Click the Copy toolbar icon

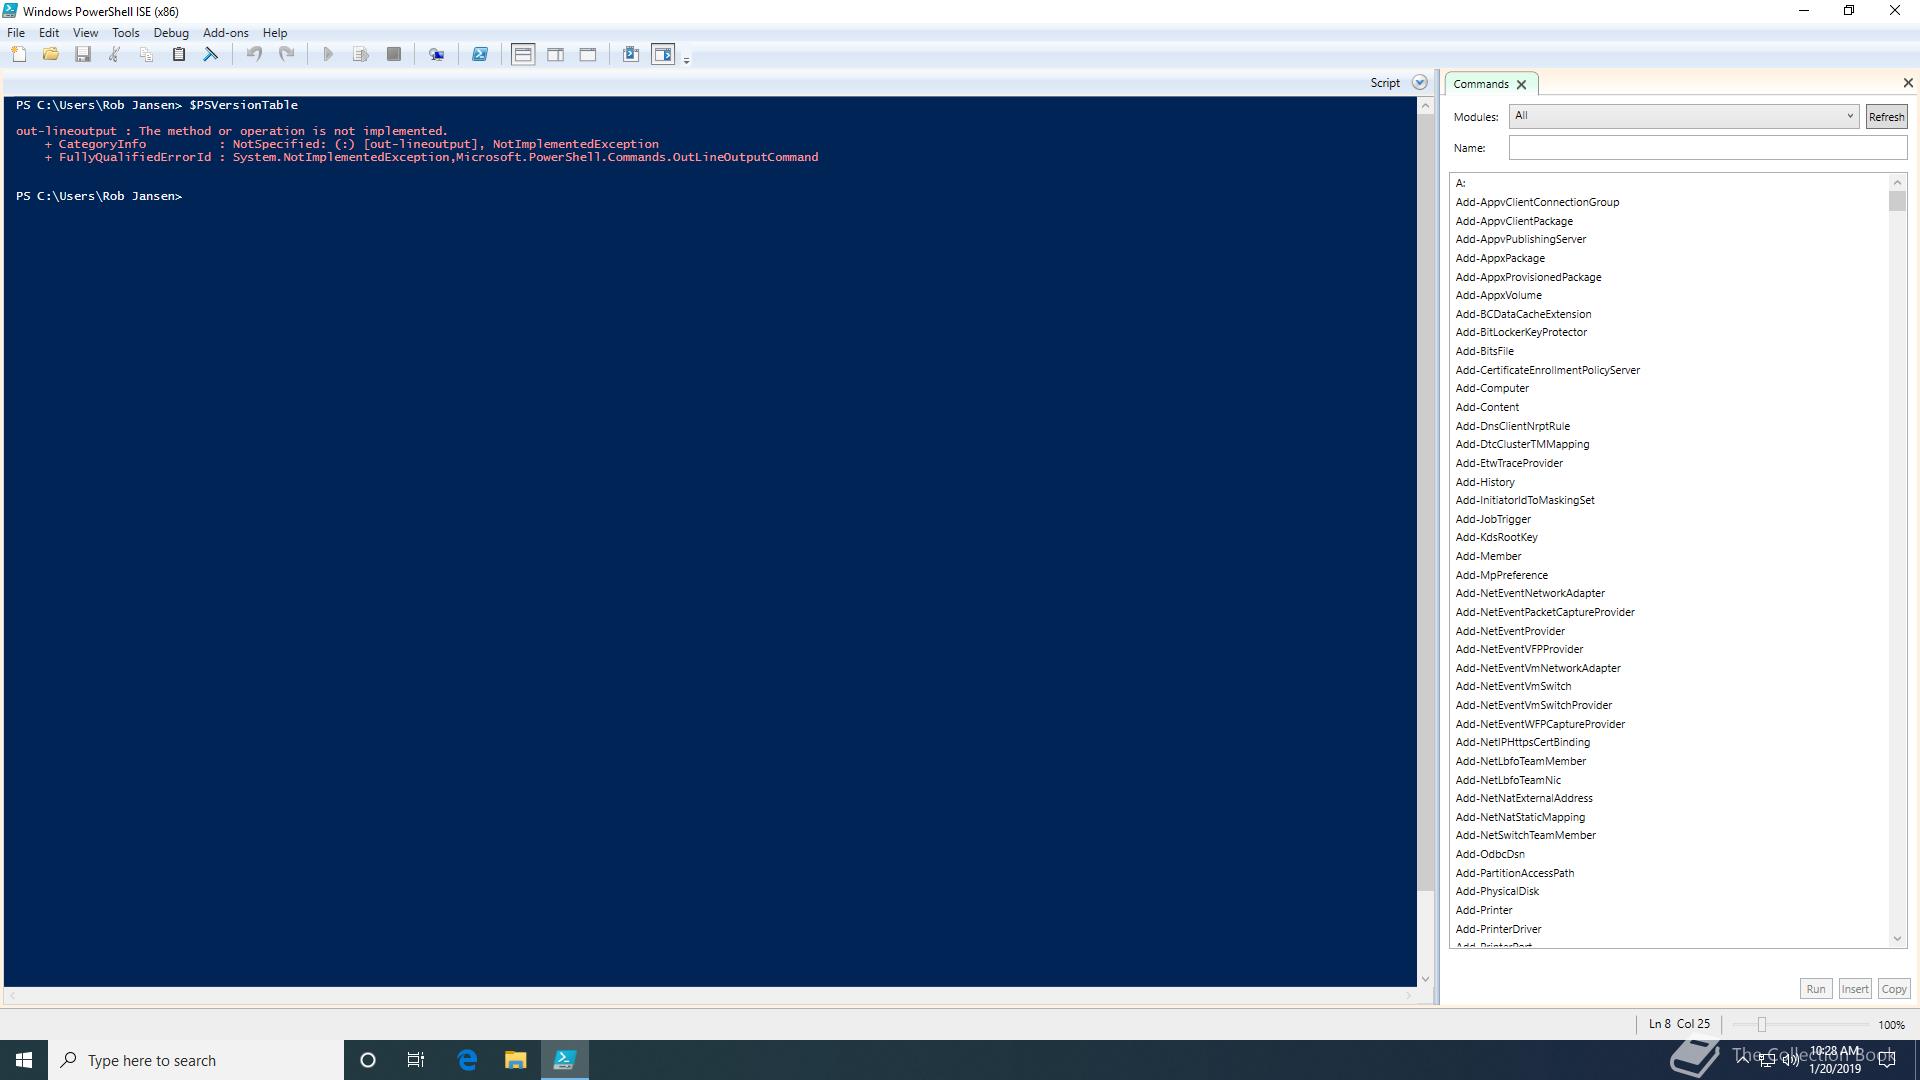[147, 55]
